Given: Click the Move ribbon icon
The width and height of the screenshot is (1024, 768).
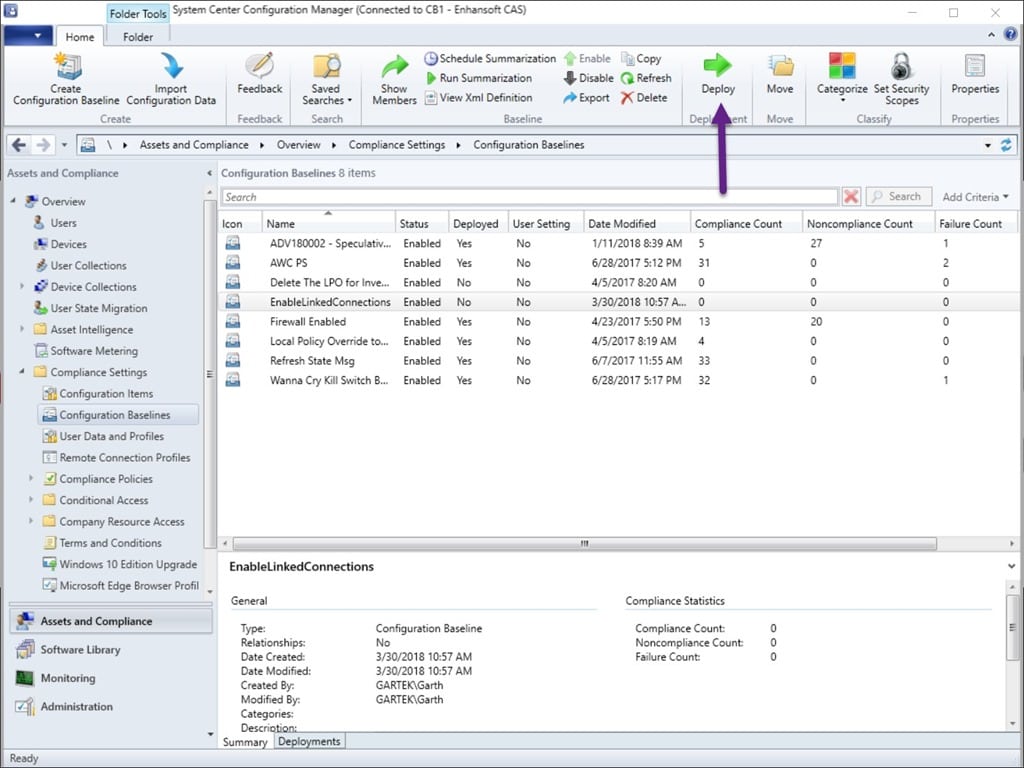Looking at the screenshot, I should click(x=780, y=66).
